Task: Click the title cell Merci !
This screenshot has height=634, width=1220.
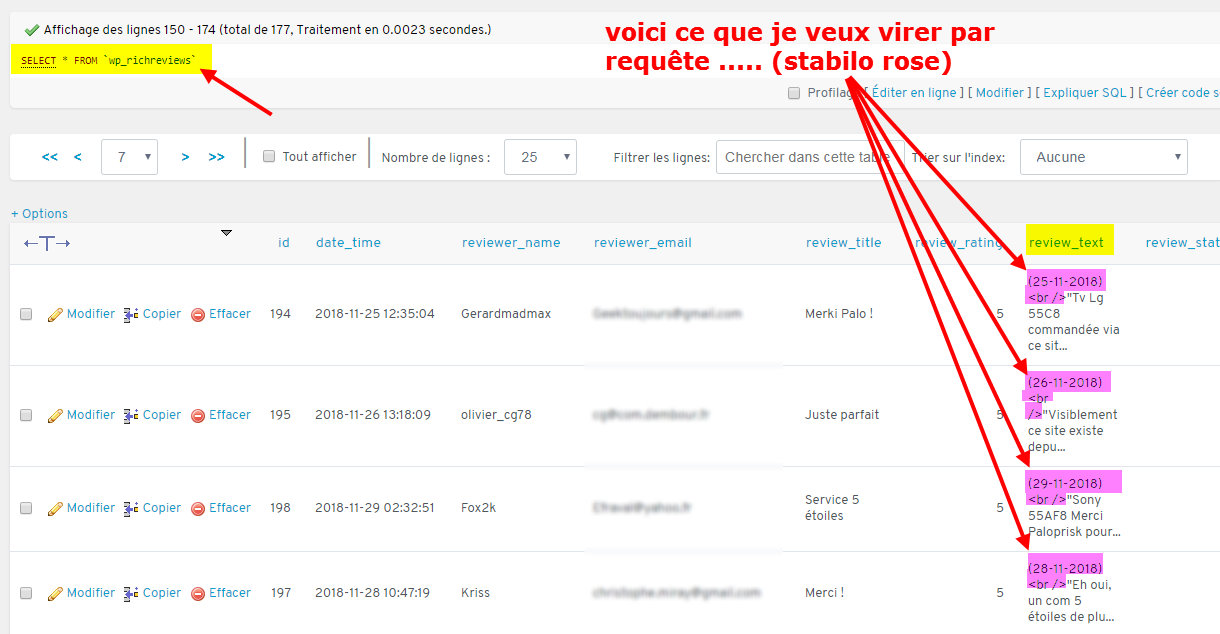Action: [x=825, y=593]
